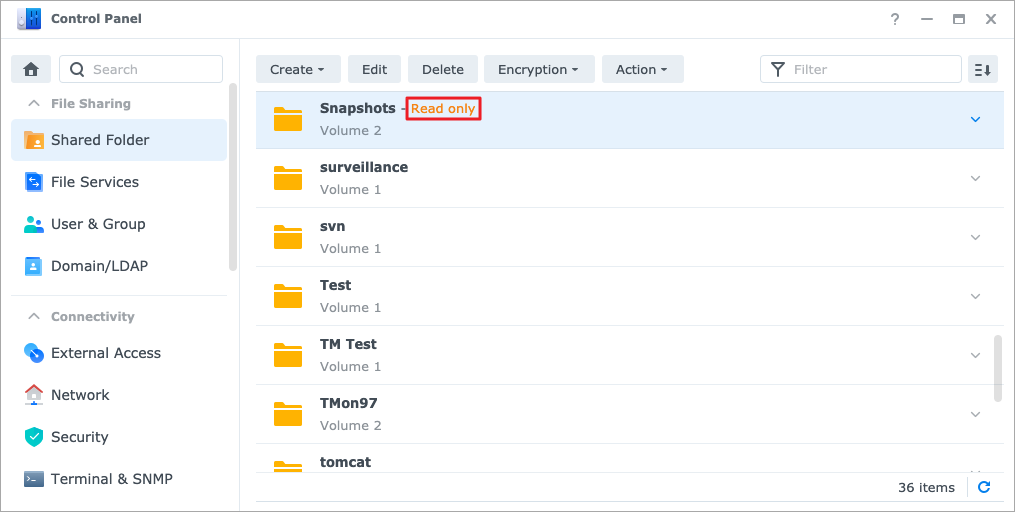The height and width of the screenshot is (512, 1015).
Task: Click the funnel icon in Filter box
Action: pos(778,69)
